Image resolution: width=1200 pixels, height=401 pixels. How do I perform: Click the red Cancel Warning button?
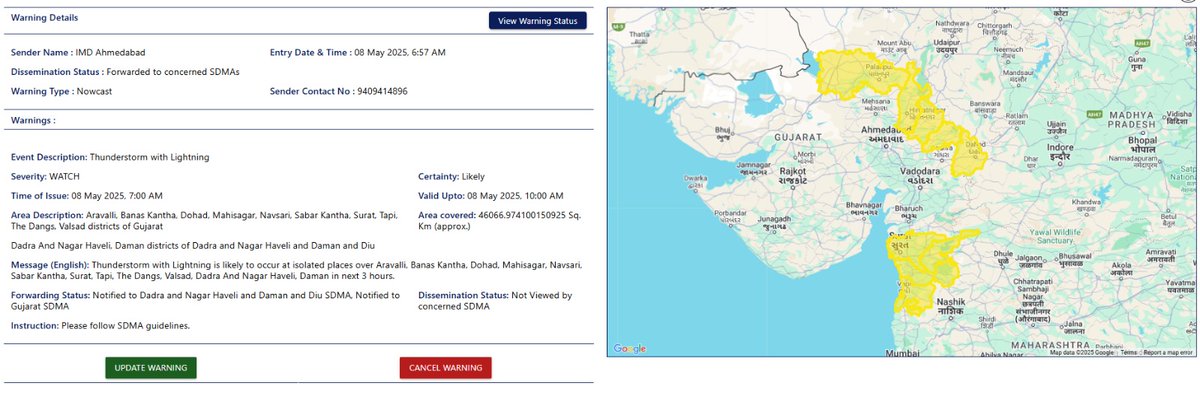click(445, 368)
